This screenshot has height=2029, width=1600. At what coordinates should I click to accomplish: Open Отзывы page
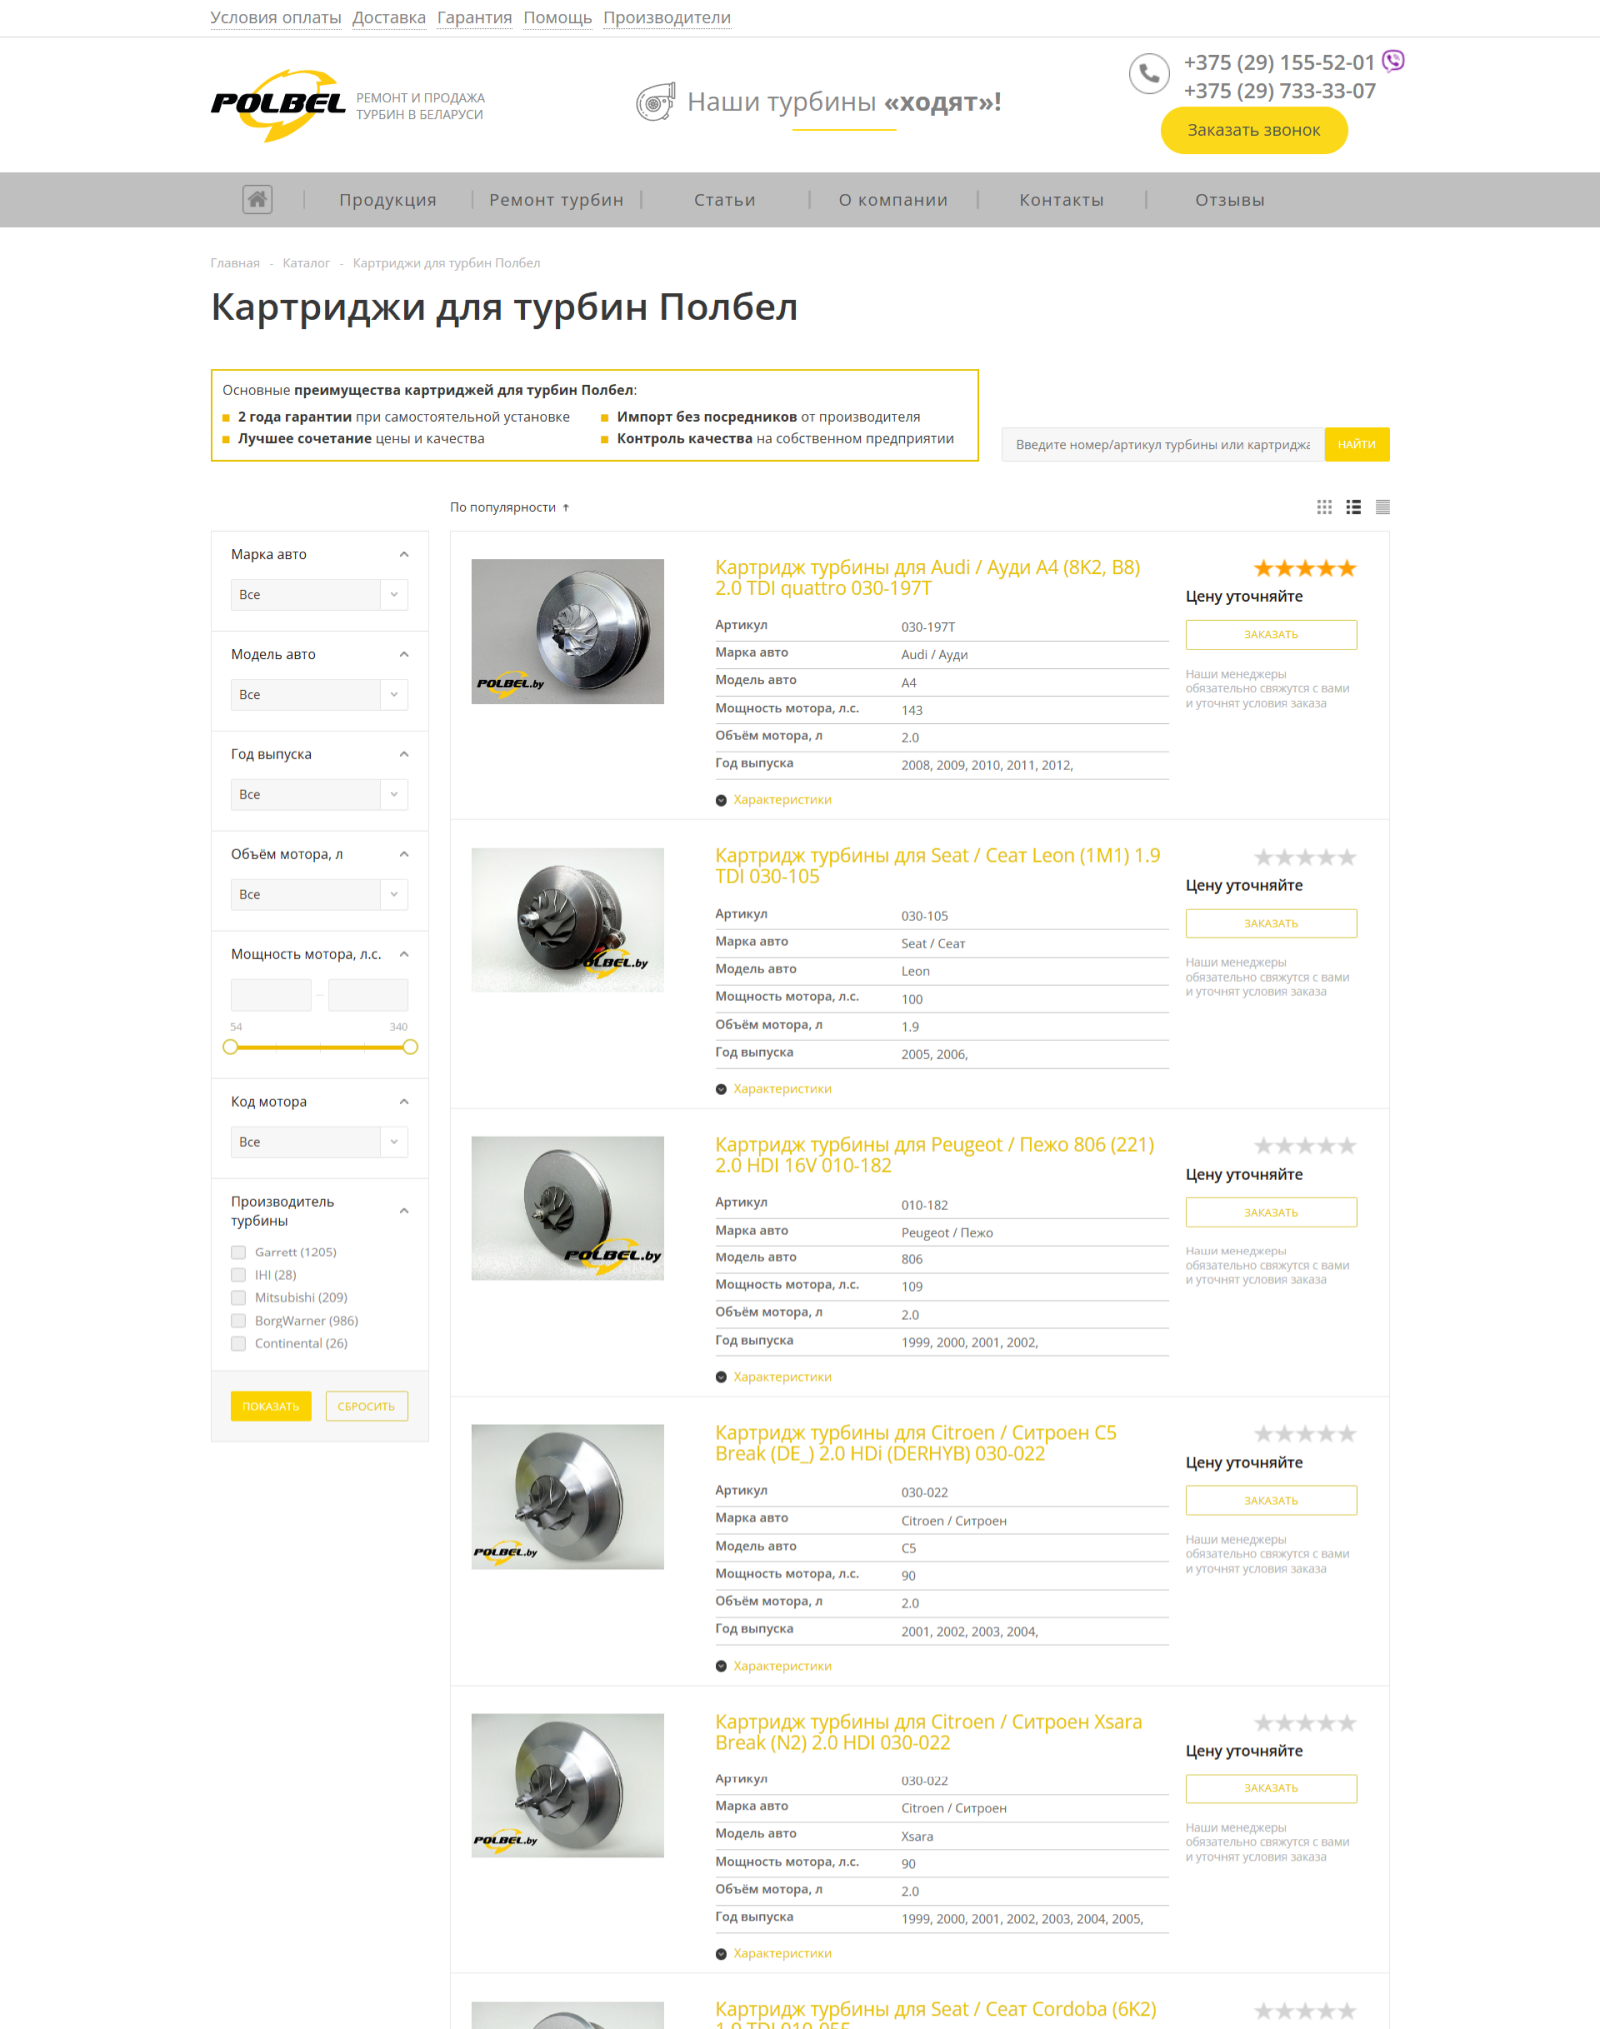[x=1230, y=199]
